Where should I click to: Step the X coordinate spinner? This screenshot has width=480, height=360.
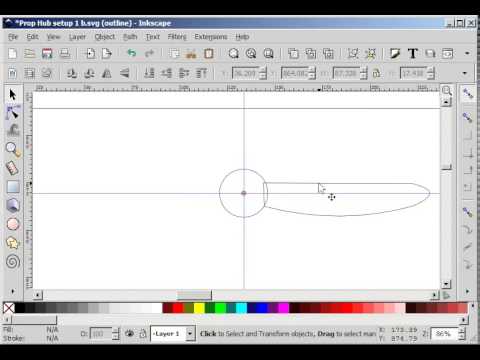[263, 73]
